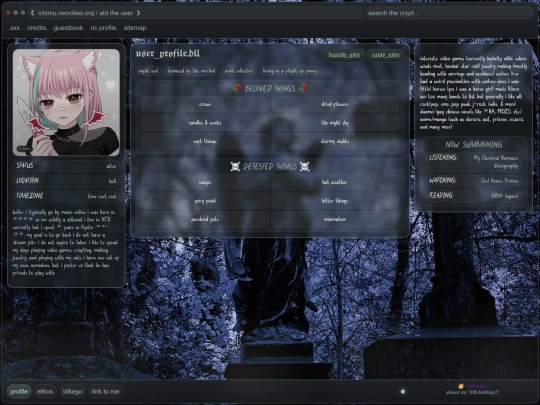The image size is (540, 405).
Task: Click the forward chevron after 'abt the user'
Action: 138,13
